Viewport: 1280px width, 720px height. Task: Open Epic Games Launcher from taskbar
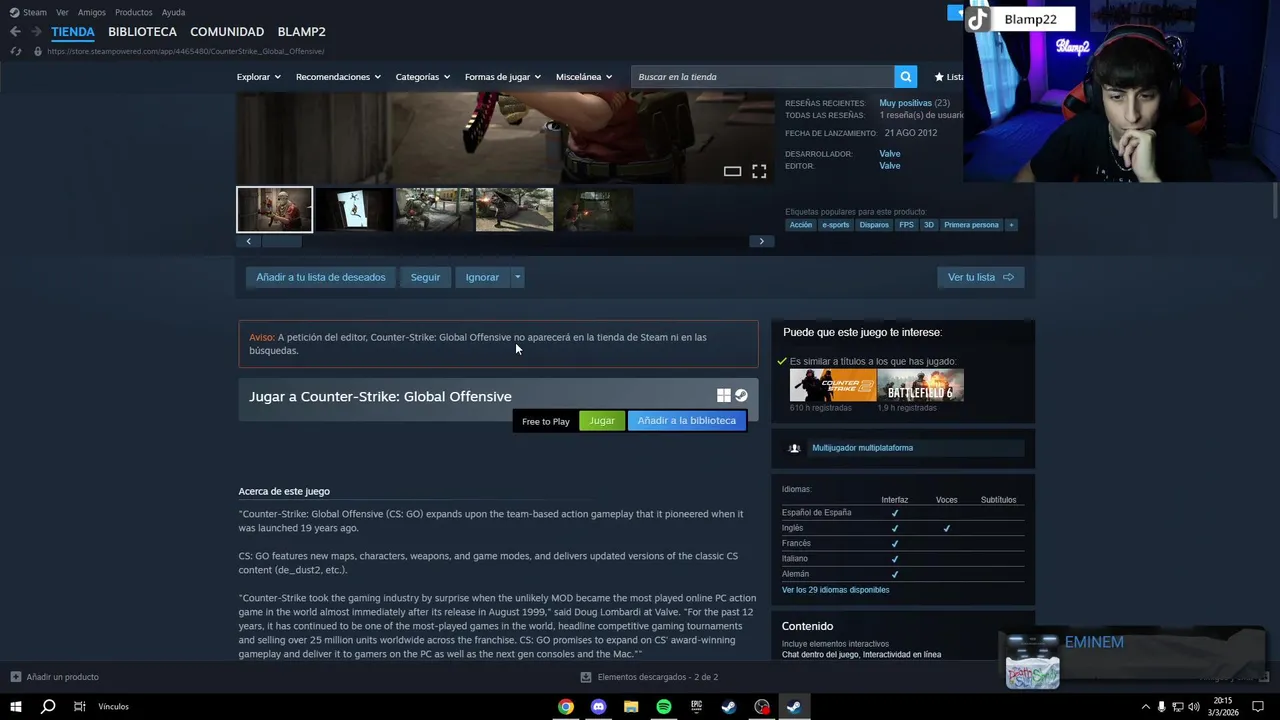(x=696, y=707)
